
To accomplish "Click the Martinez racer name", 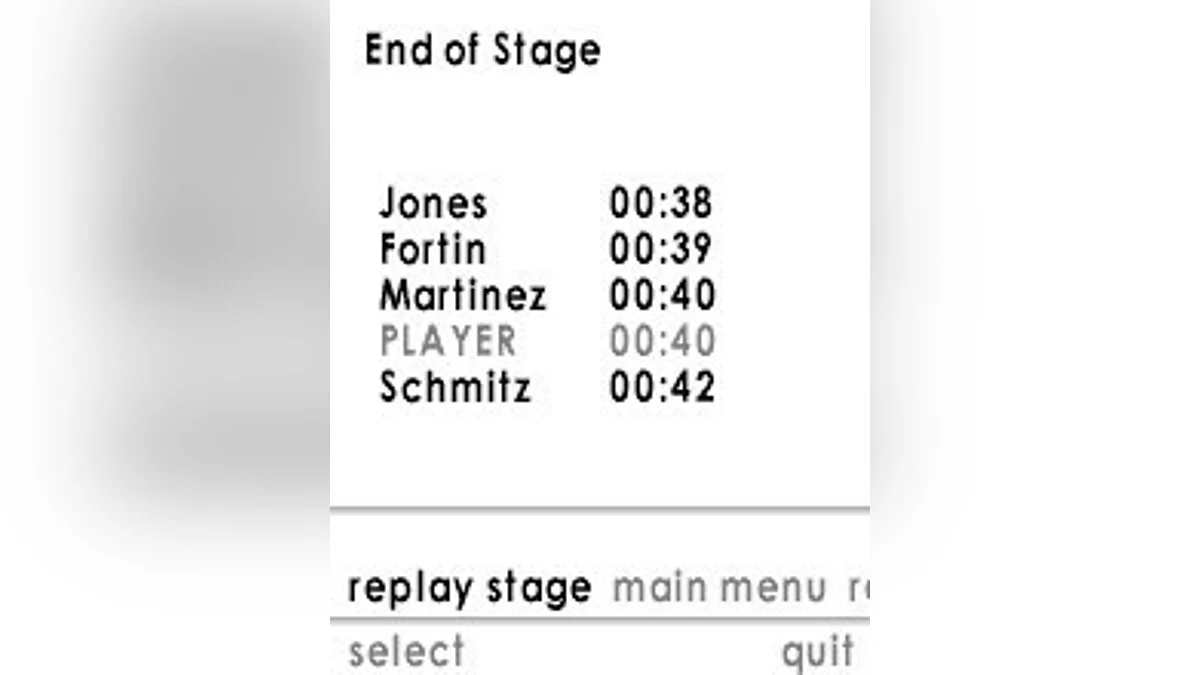I will pos(463,296).
